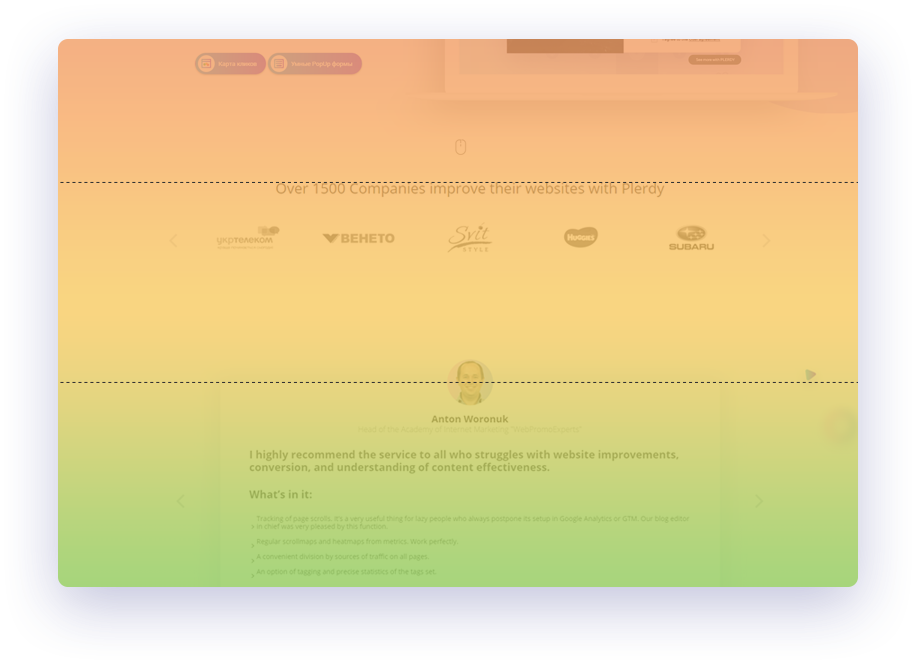Go back using the left carousel arrow
916x664 pixels.
click(x=172, y=240)
